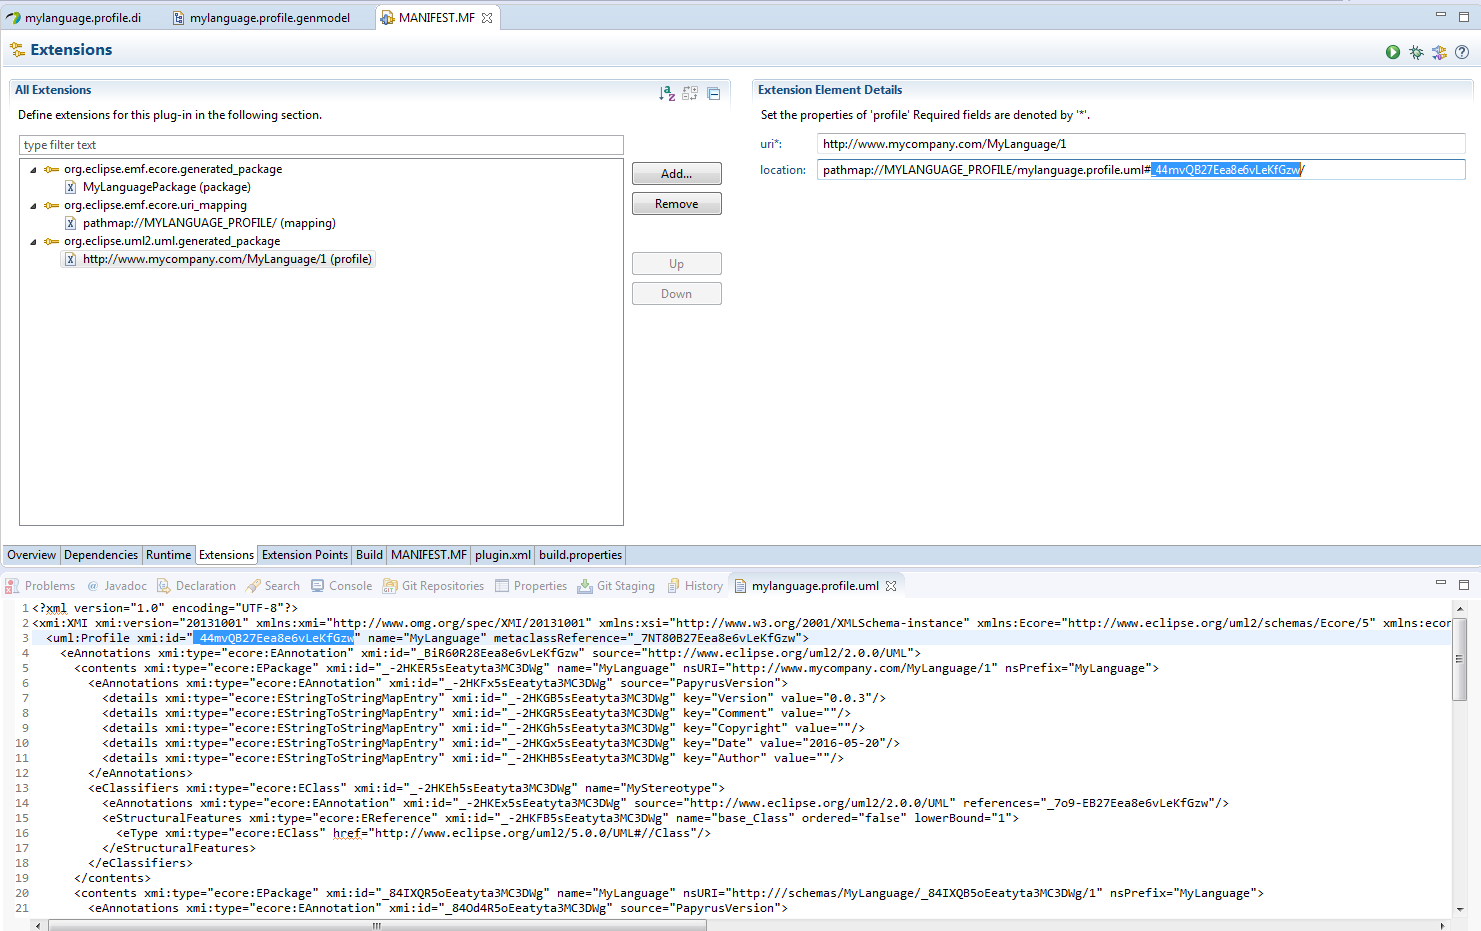Click the Up button
Image resolution: width=1481 pixels, height=931 pixels.
(x=677, y=264)
